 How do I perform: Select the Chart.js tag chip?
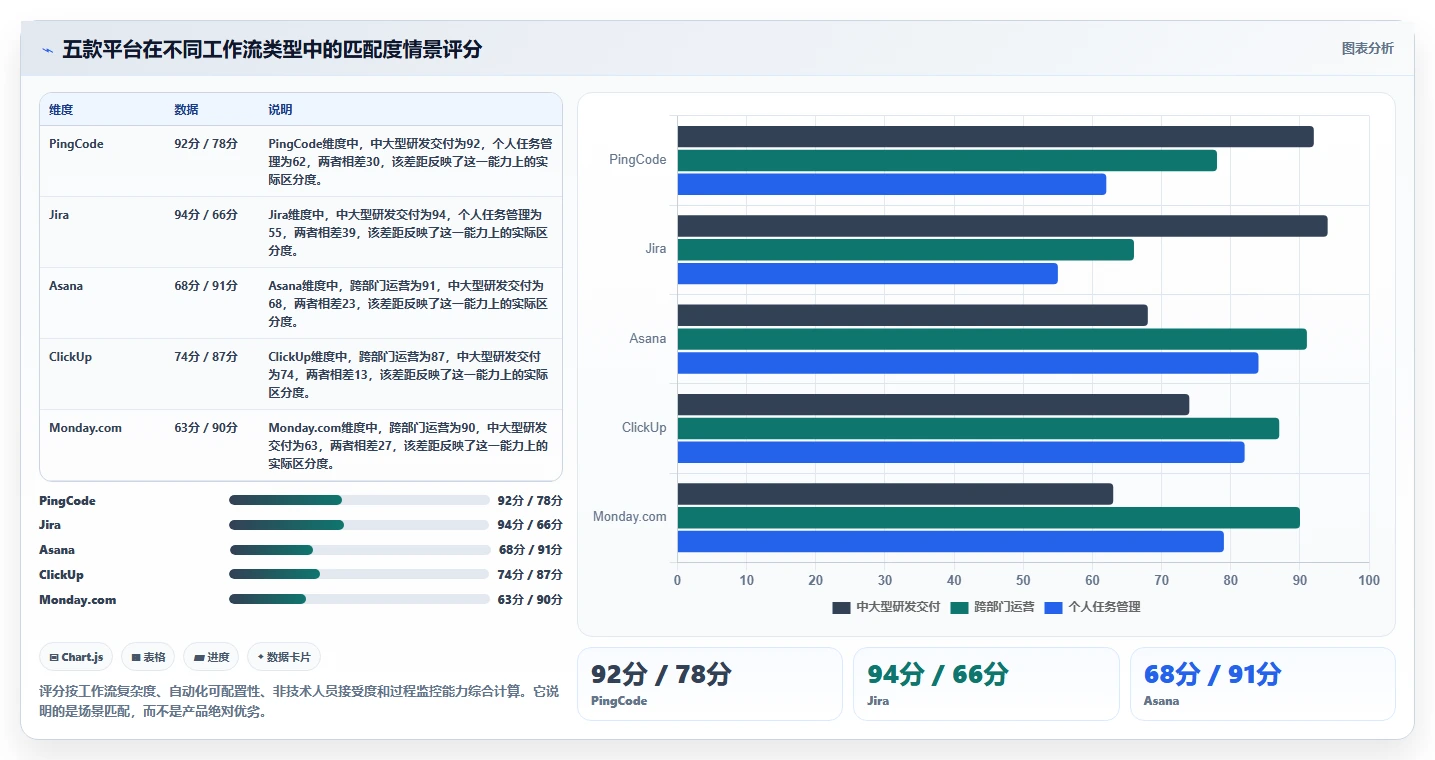point(77,657)
